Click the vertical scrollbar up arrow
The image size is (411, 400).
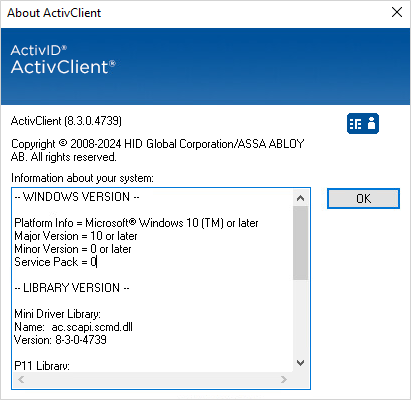pyautogui.click(x=300, y=198)
